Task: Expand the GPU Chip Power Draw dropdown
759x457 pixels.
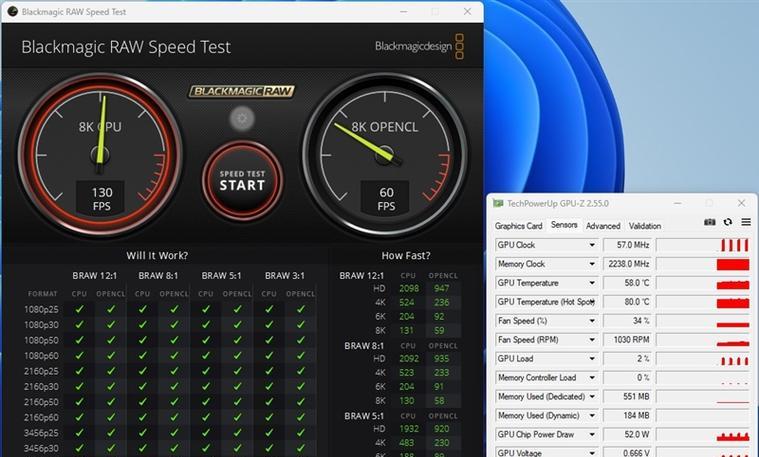Action: click(x=592, y=435)
